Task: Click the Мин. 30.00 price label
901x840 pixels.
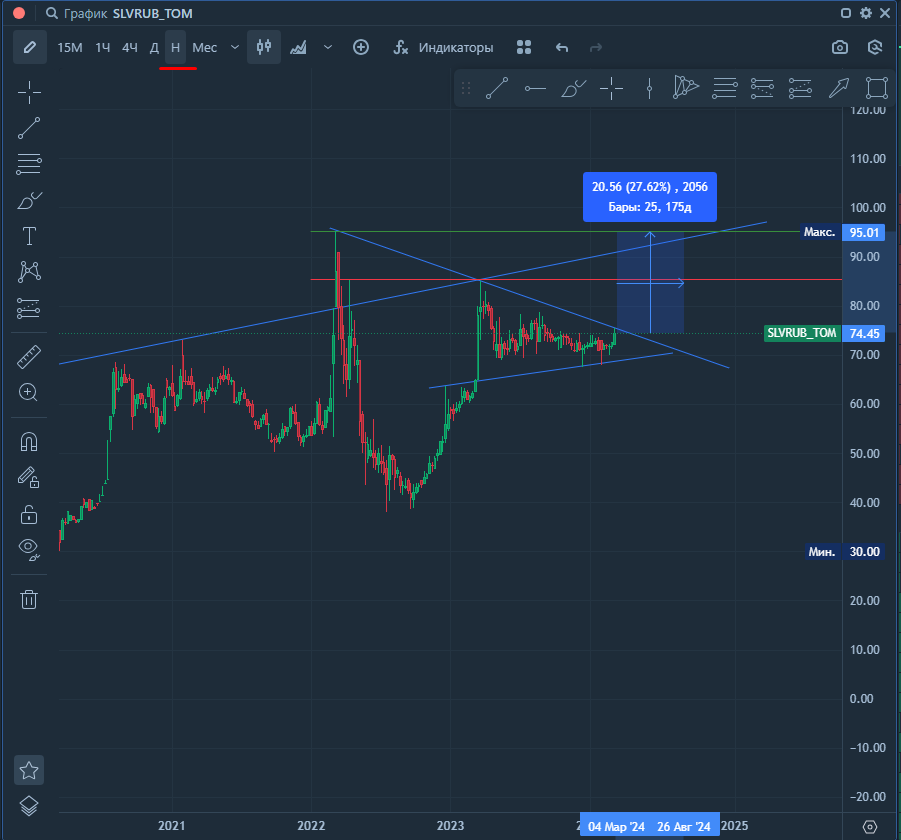Action: point(845,552)
